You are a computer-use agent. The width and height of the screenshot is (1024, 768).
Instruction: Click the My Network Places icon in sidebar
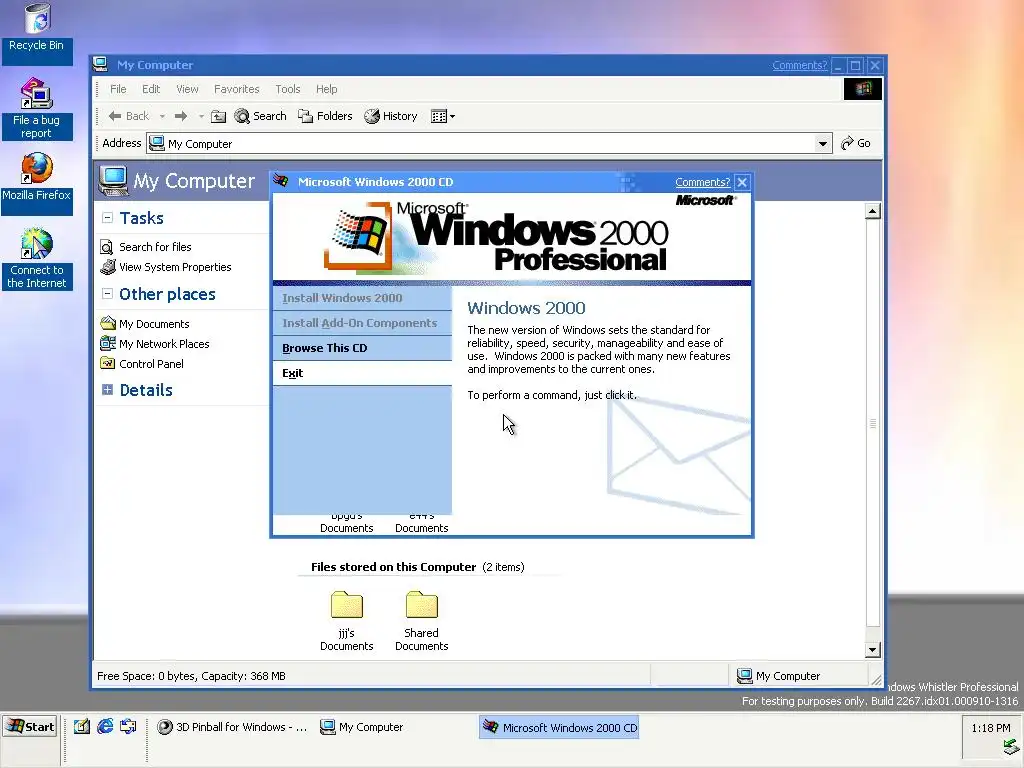pos(108,344)
